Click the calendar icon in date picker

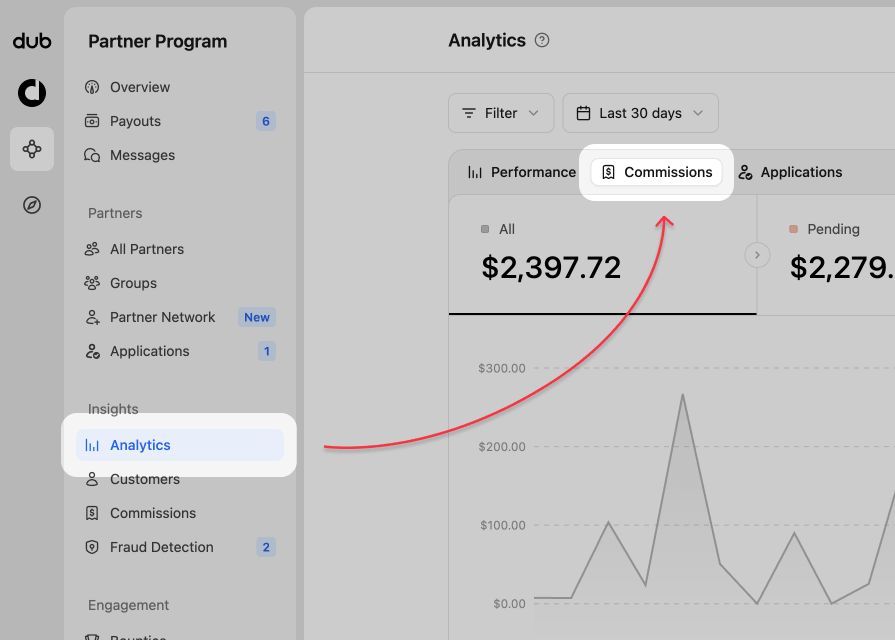point(583,113)
